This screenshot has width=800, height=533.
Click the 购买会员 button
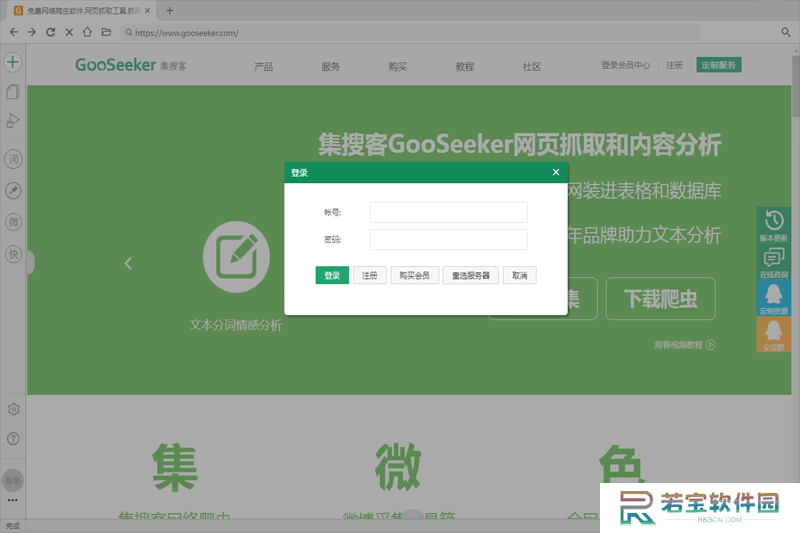coord(414,275)
